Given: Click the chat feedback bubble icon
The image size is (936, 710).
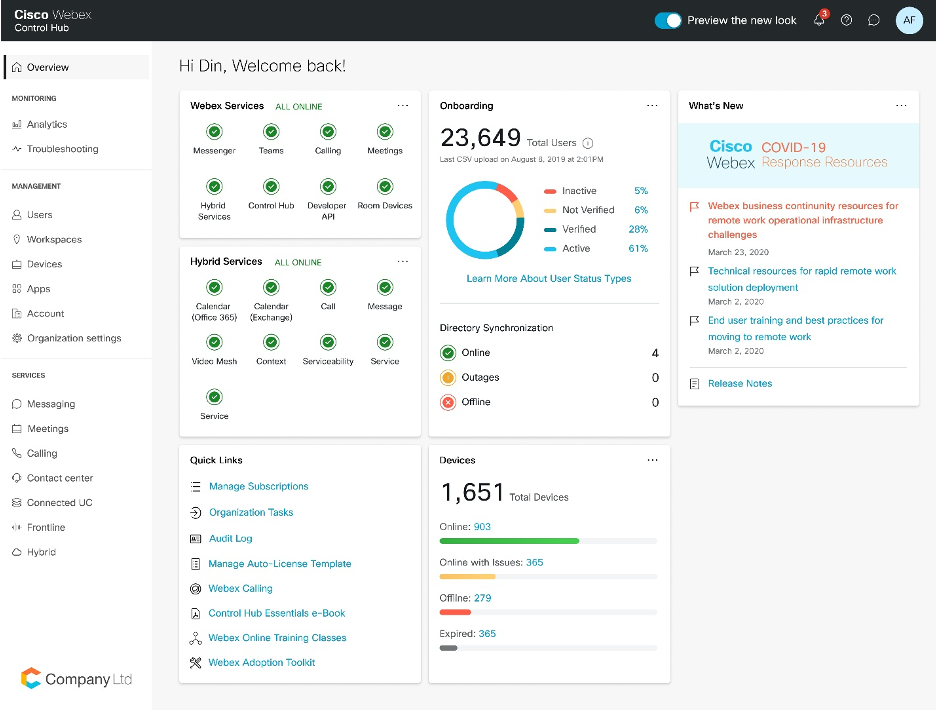Looking at the screenshot, I should point(873,20).
